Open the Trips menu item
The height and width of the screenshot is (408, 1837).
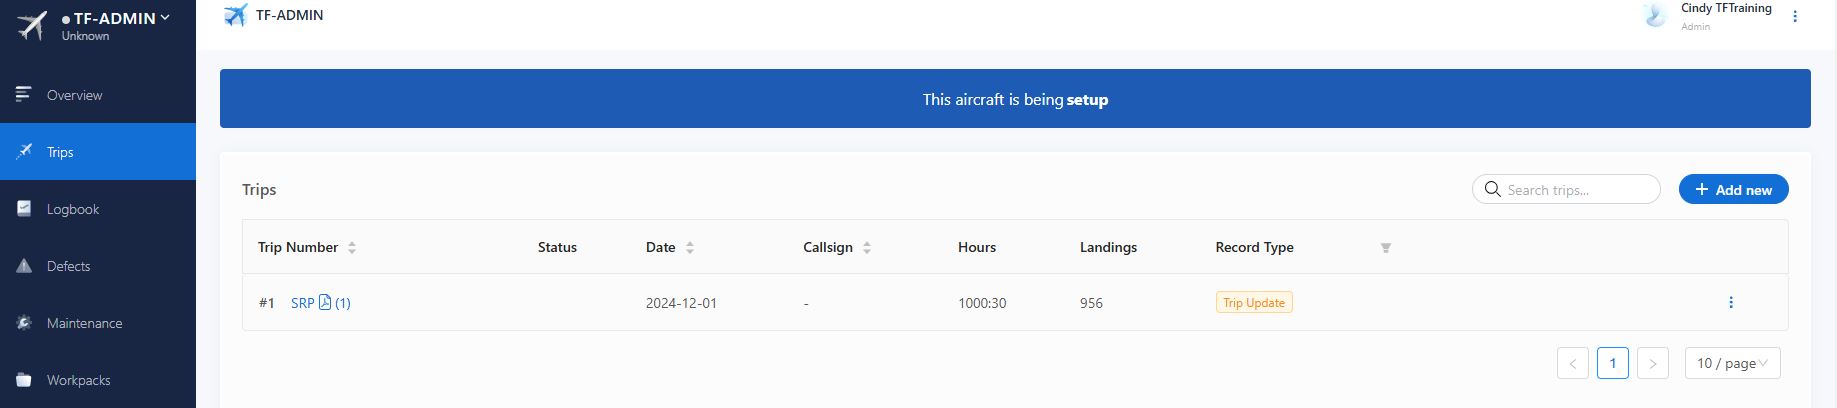(x=60, y=152)
